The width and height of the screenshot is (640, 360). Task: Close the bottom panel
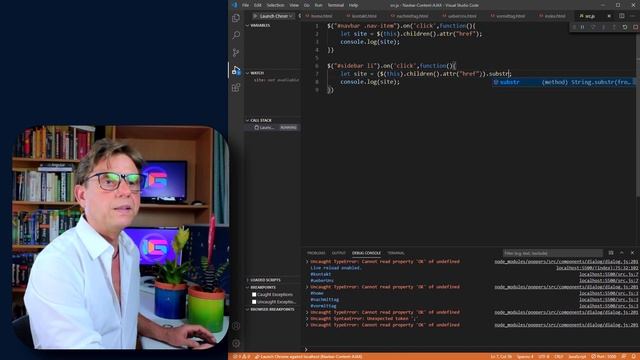tap(632, 253)
